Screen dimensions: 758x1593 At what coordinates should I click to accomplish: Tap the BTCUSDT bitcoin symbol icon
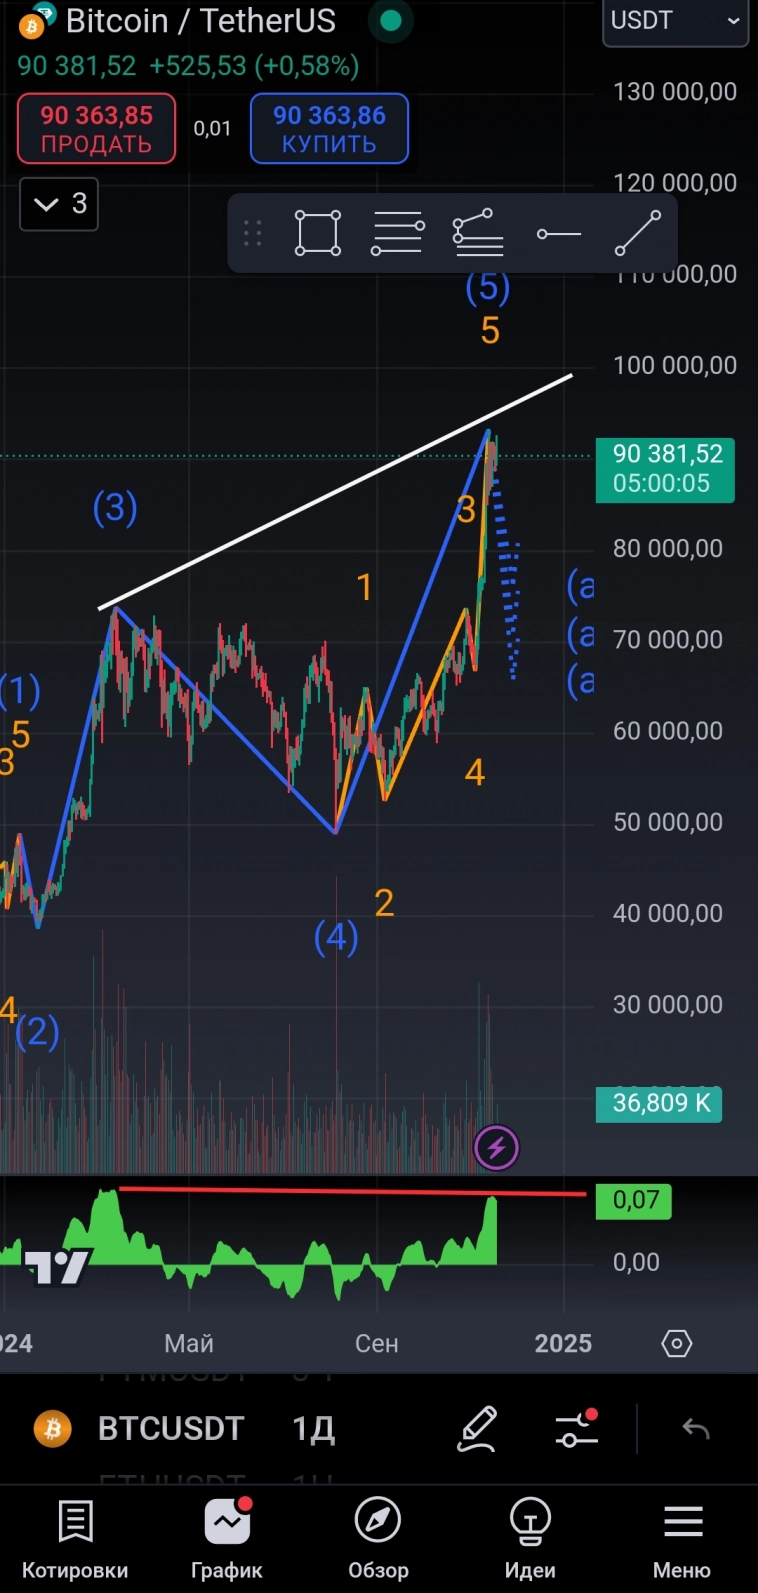pyautogui.click(x=53, y=1428)
